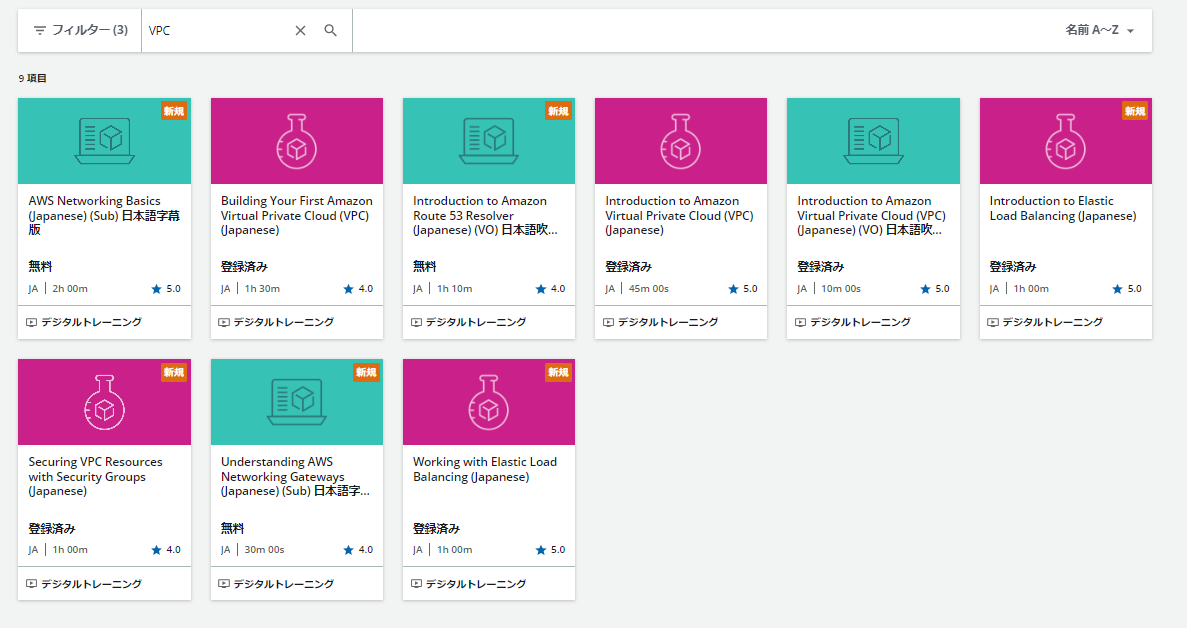Open Introduction to Amazon VPC (Japanese) 45m title
1187x628 pixels.
coord(679,215)
